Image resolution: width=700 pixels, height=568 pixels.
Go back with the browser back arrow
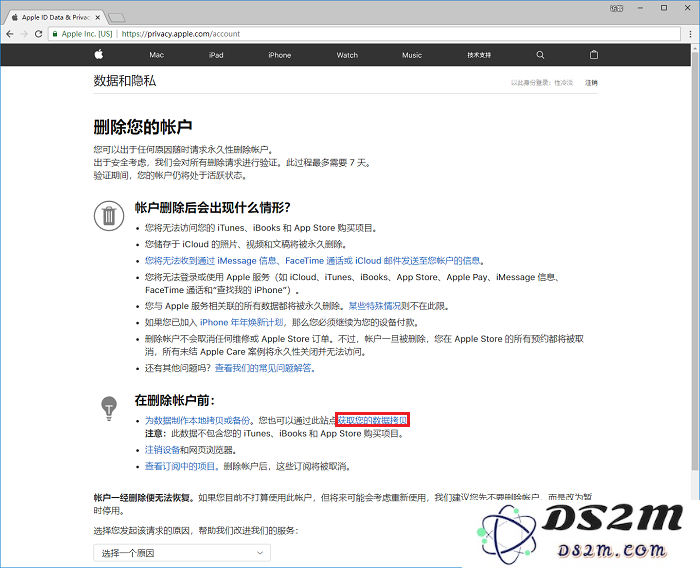click(10, 34)
